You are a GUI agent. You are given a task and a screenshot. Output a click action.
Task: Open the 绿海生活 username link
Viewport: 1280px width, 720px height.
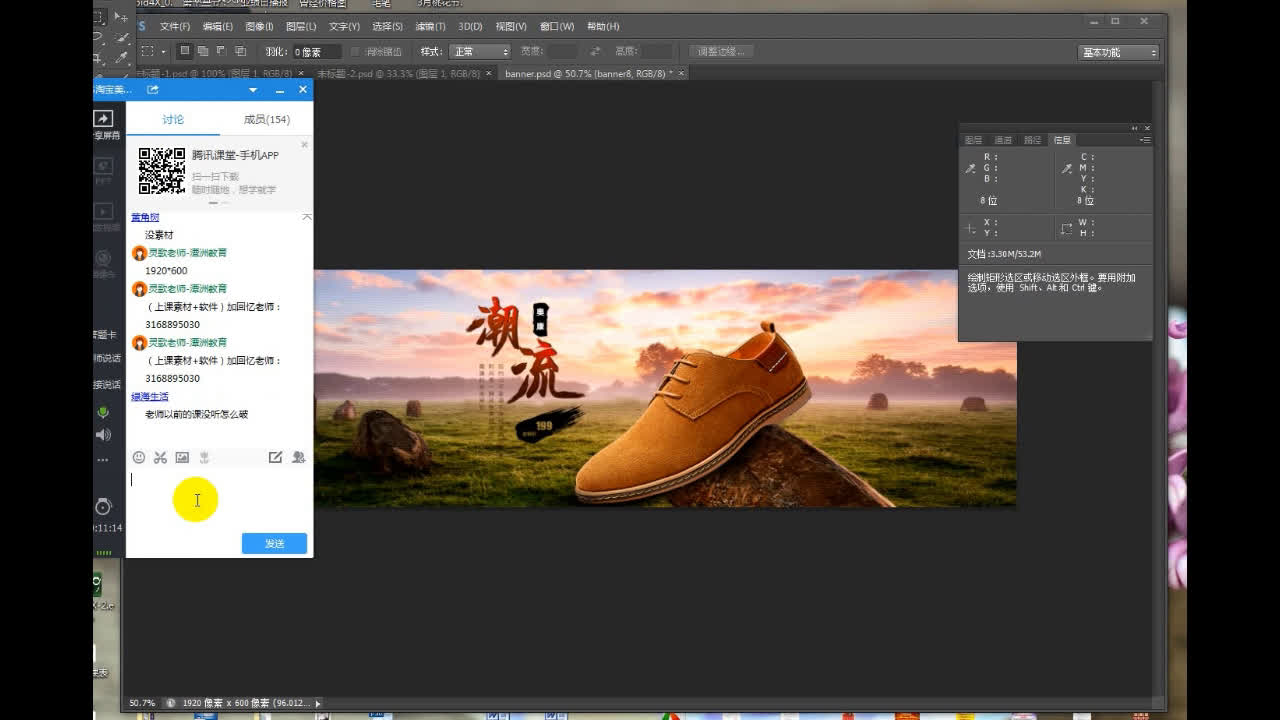[150, 397]
